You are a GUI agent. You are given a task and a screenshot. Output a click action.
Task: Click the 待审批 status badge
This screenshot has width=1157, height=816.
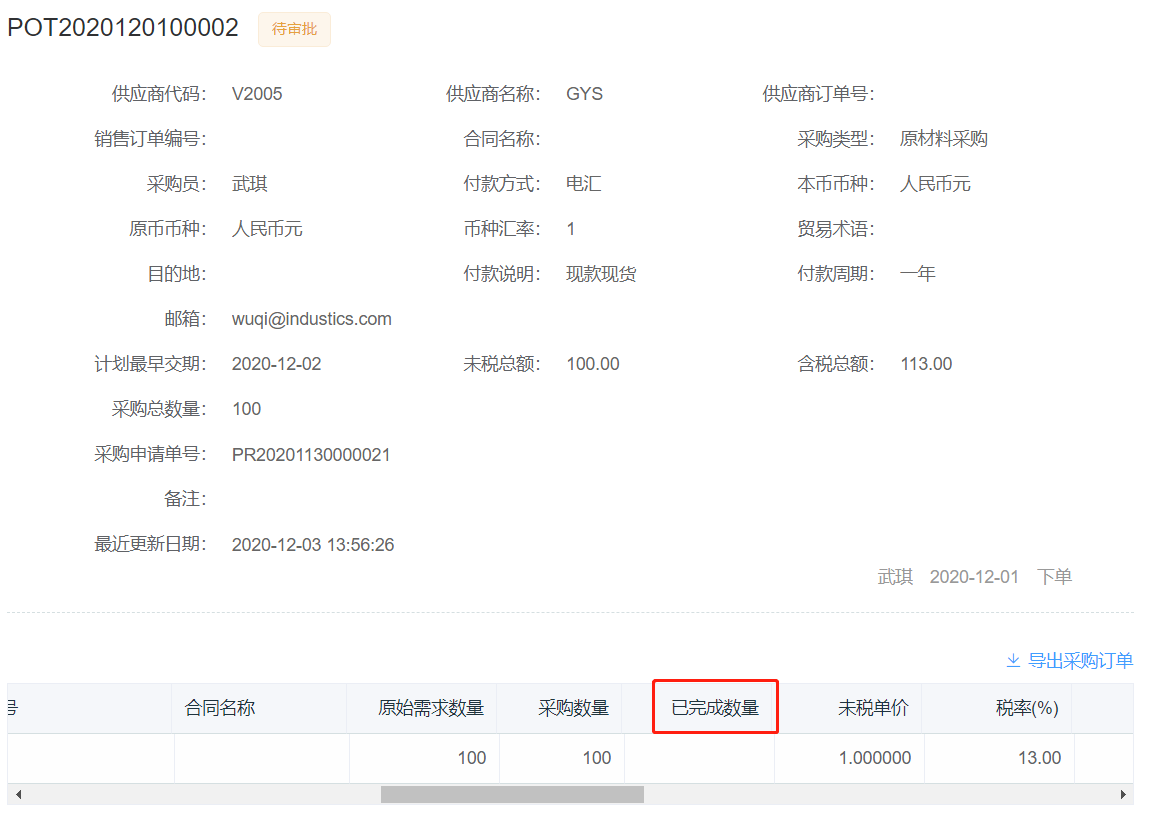pyautogui.click(x=294, y=30)
